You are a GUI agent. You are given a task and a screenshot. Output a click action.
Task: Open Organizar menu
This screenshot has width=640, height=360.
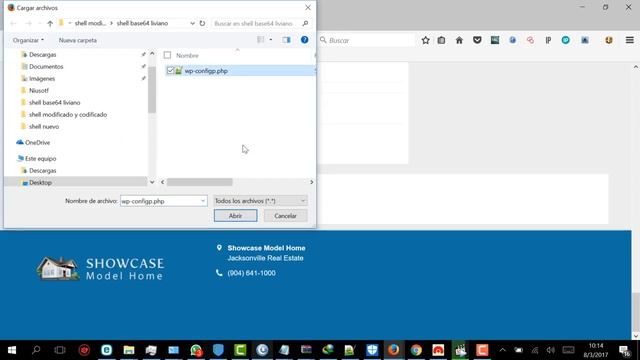coord(28,40)
